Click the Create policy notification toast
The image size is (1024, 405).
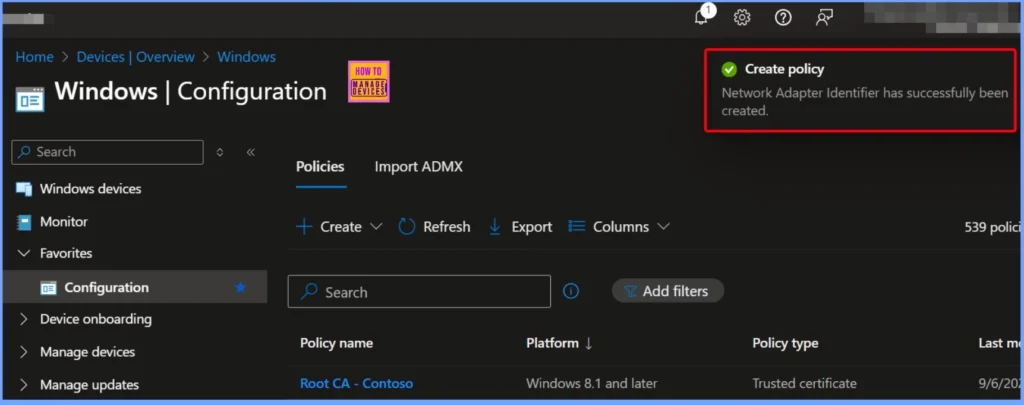coord(860,89)
